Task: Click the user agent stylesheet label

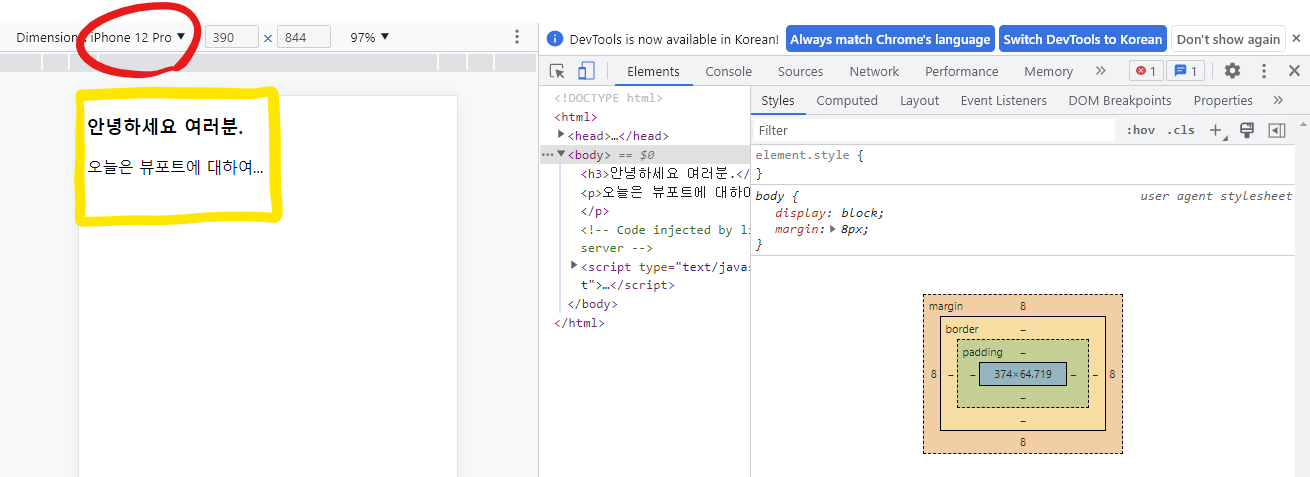Action: pyautogui.click(x=1216, y=196)
